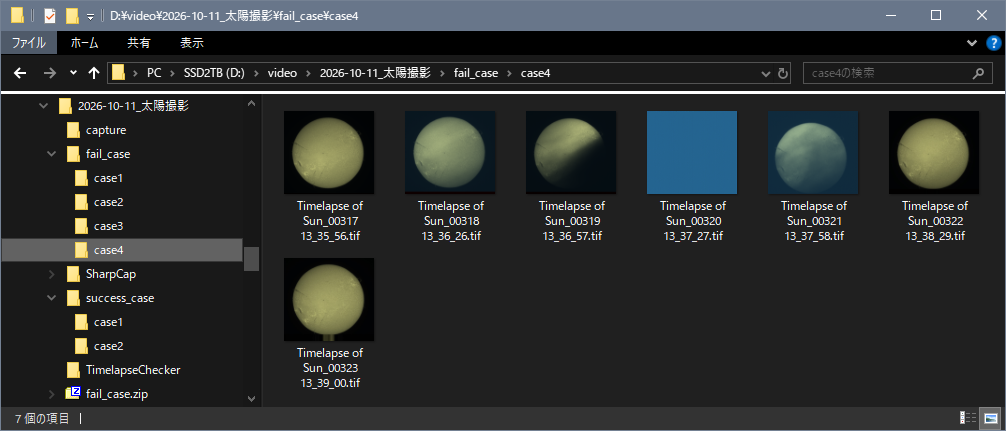
Task: Expand the SharpCap tree node
Action: click(51, 274)
